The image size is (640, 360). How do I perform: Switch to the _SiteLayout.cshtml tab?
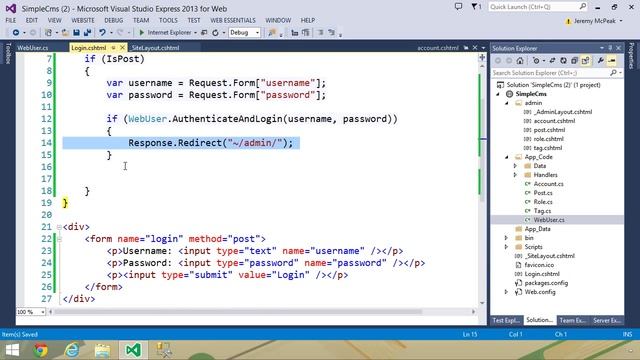(155, 48)
